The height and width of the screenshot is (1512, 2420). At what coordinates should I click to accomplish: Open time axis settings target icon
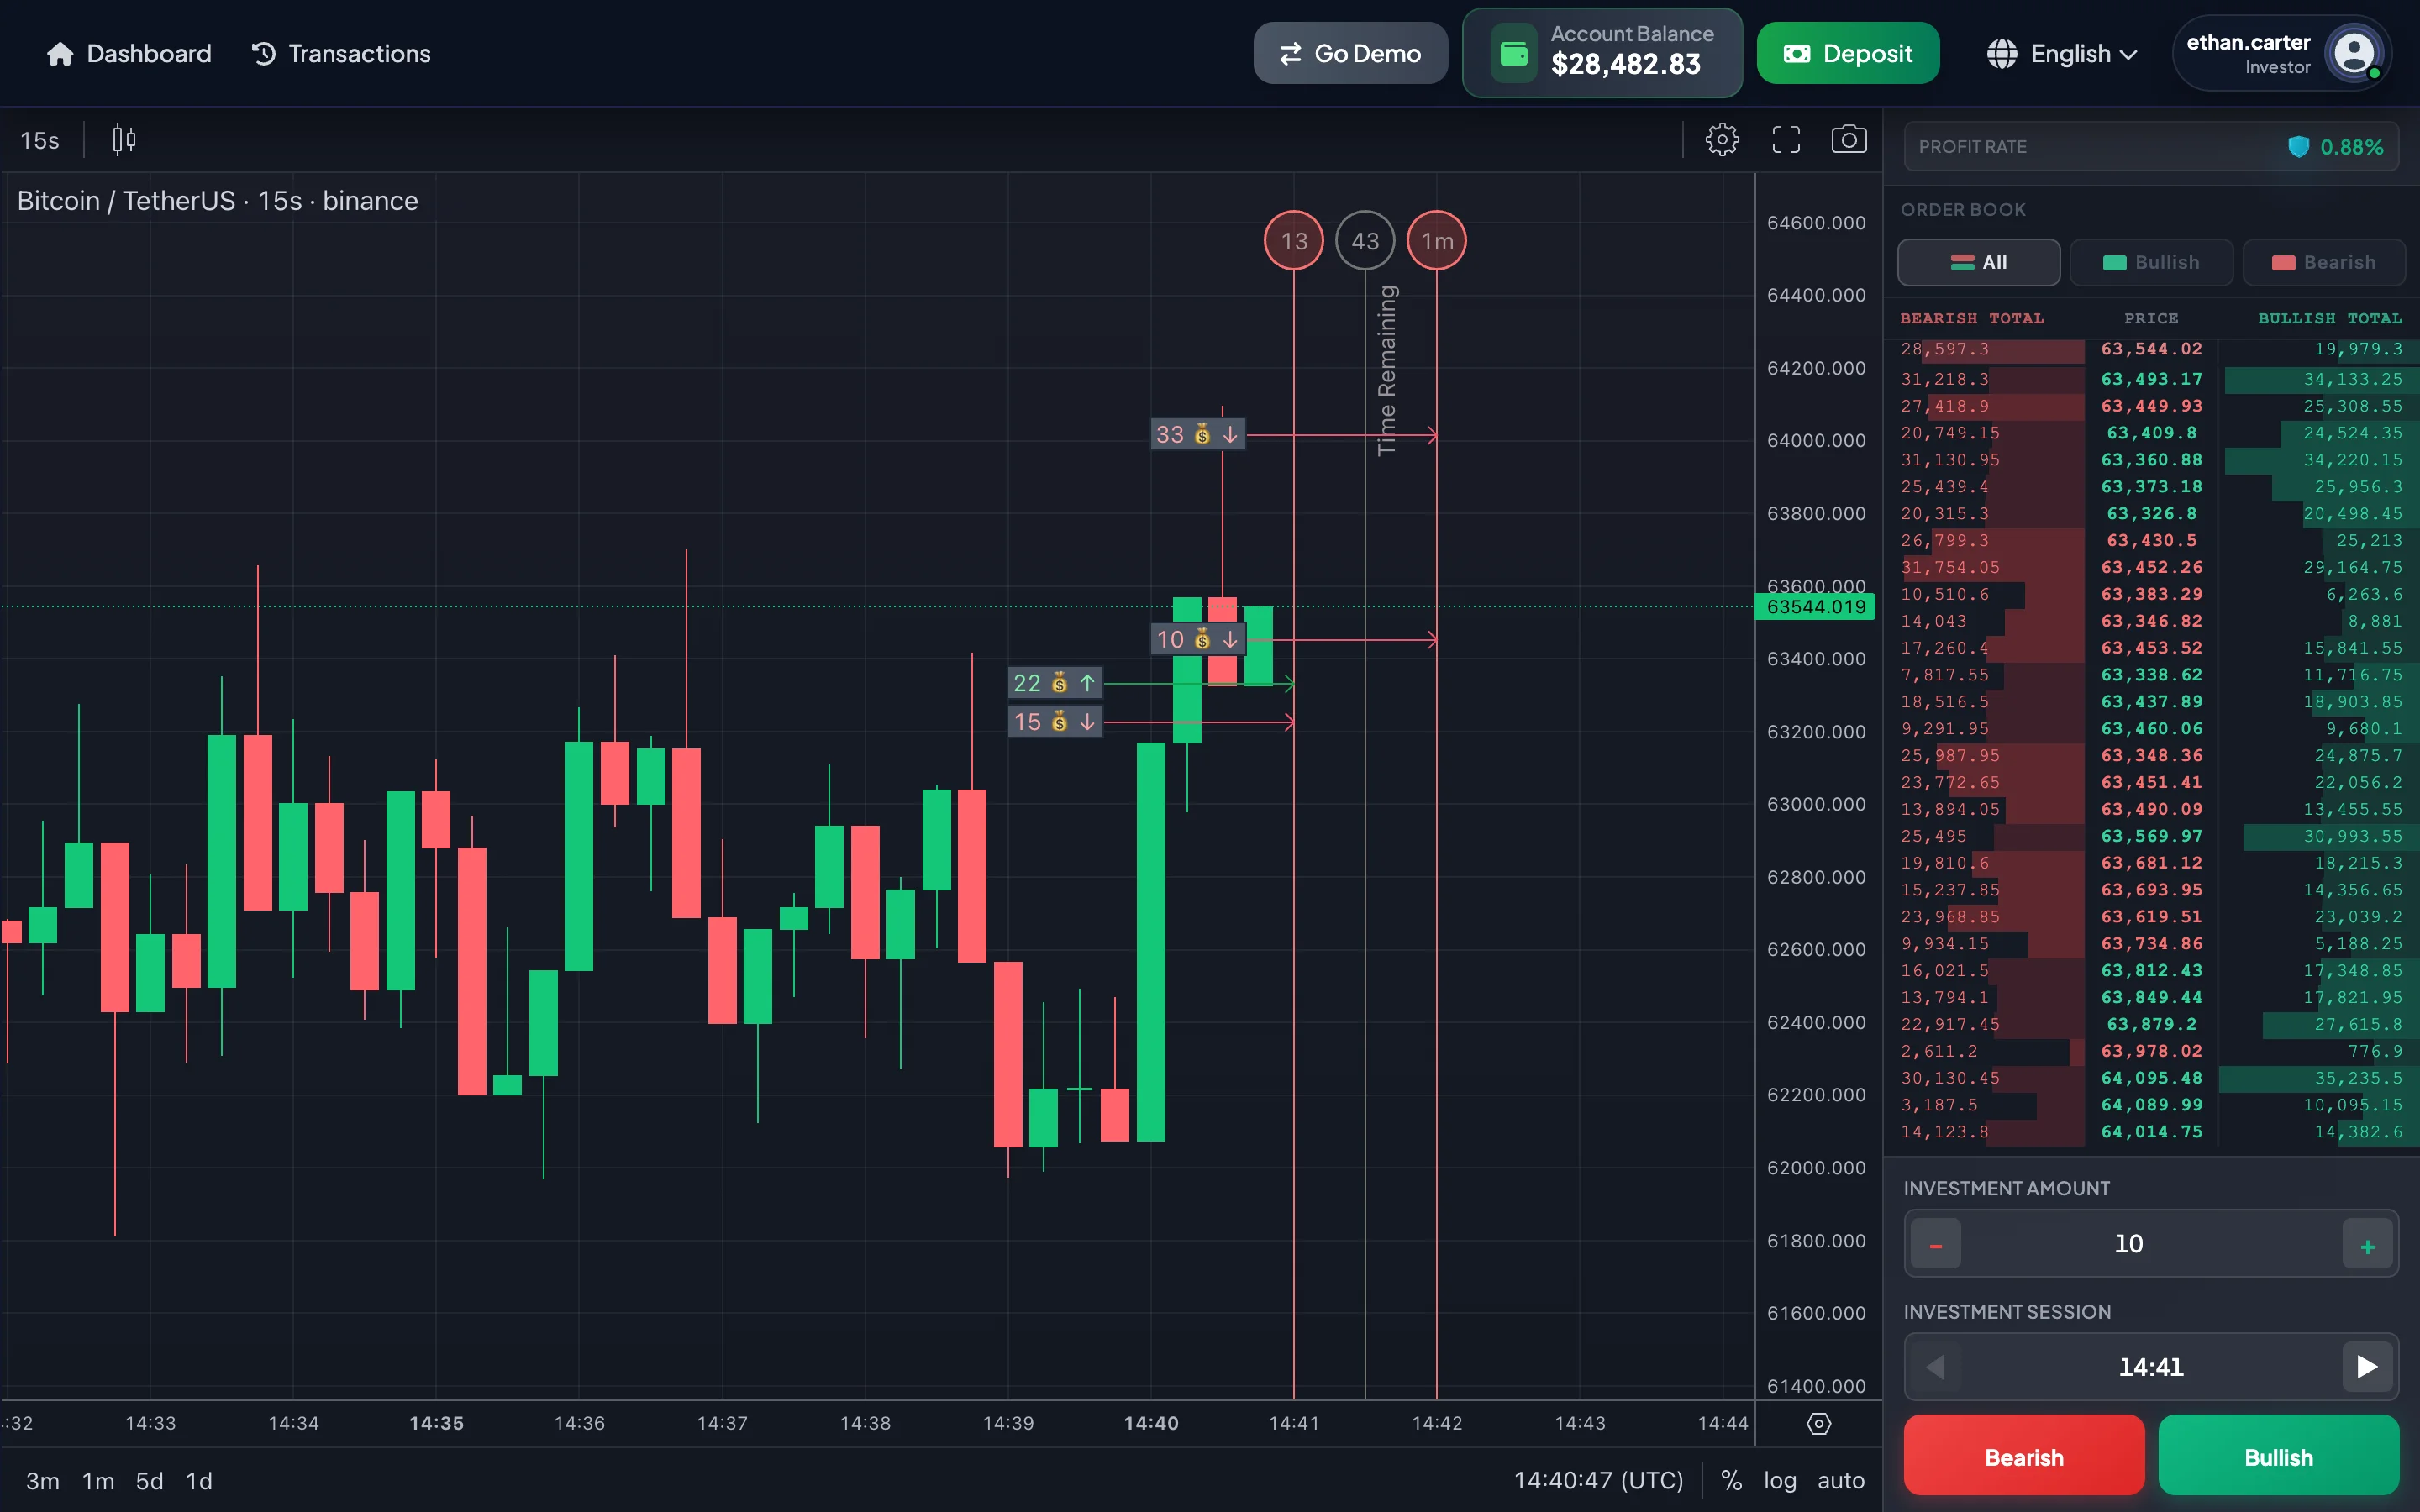1819,1424
